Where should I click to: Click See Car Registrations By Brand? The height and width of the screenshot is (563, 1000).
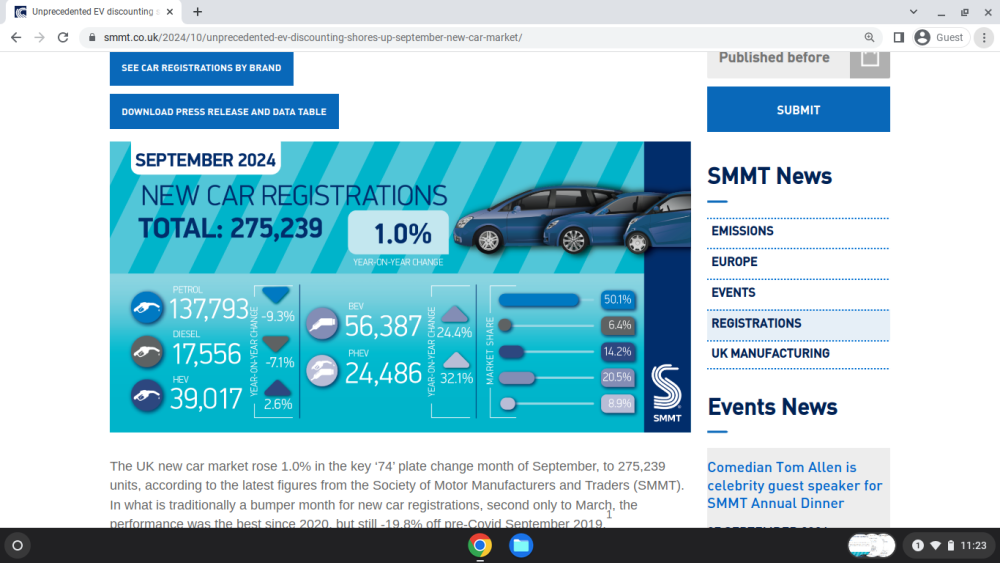tap(202, 68)
